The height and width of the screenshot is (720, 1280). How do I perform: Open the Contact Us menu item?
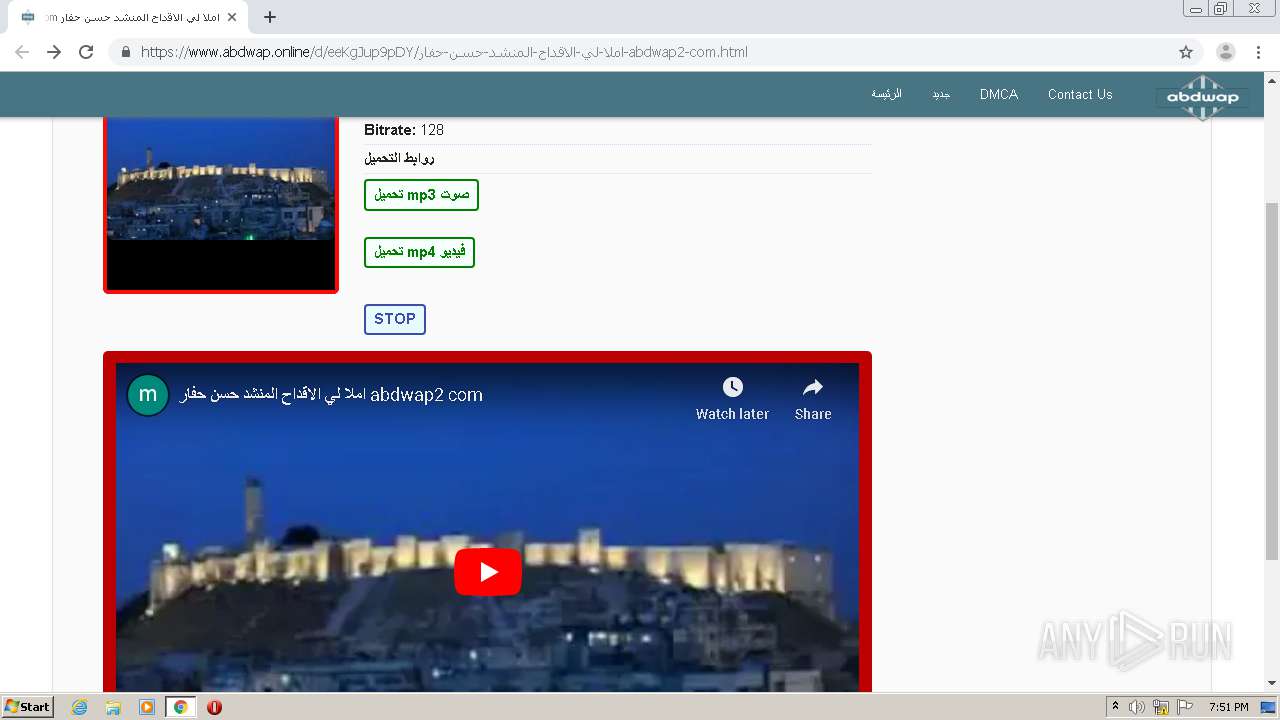click(x=1080, y=94)
